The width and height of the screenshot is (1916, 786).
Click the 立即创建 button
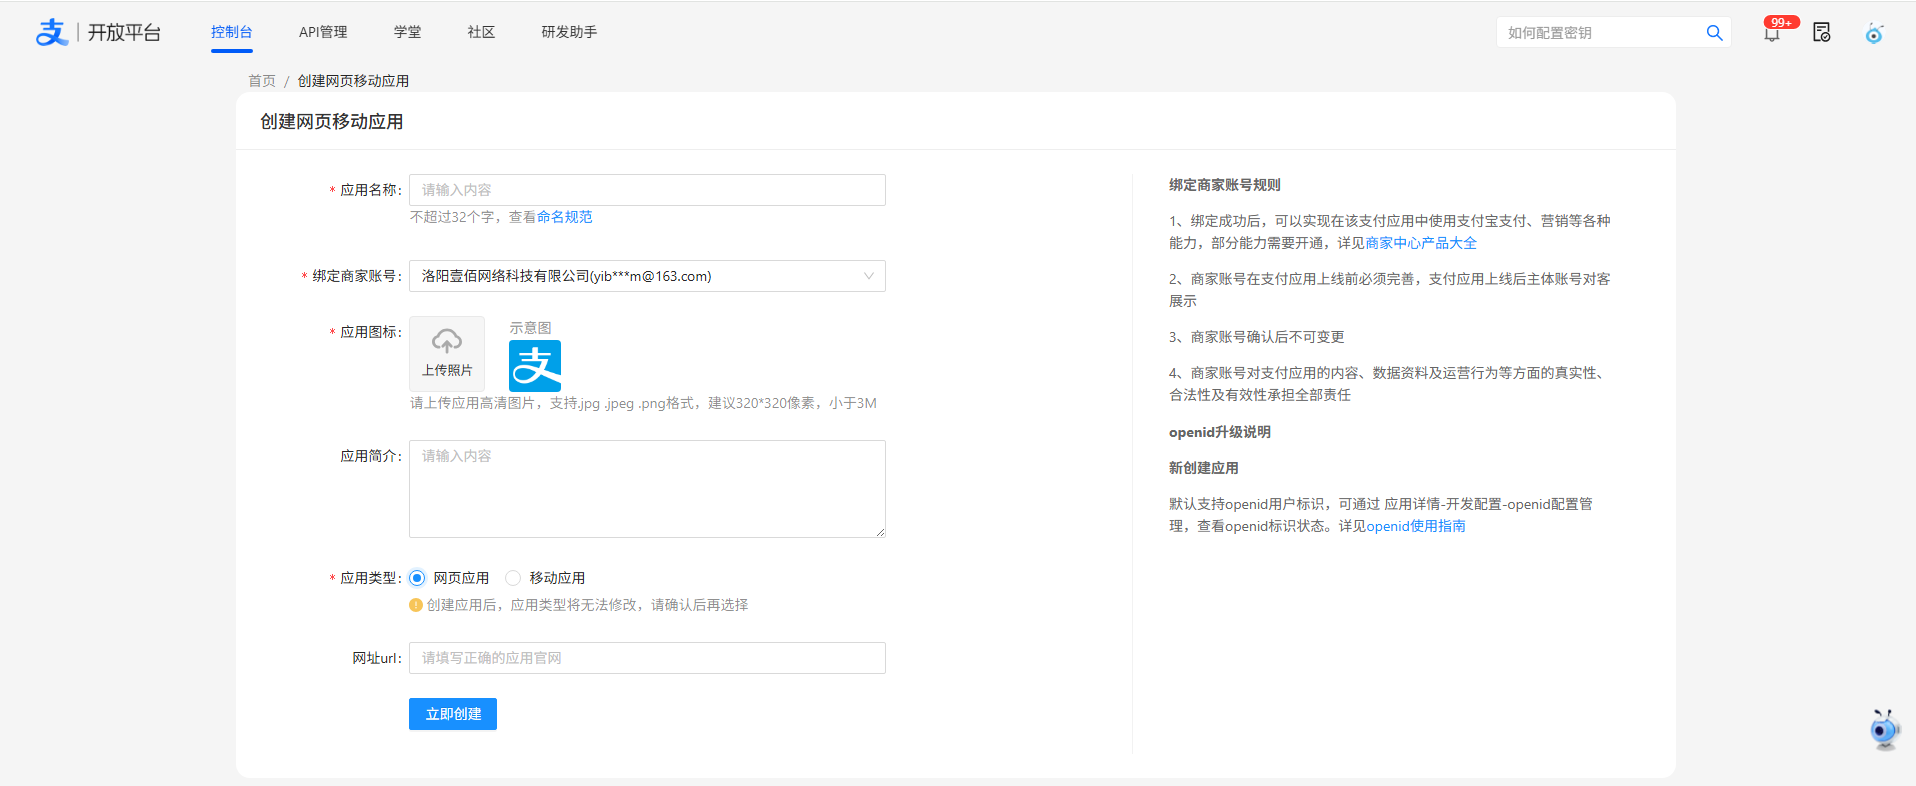point(453,714)
